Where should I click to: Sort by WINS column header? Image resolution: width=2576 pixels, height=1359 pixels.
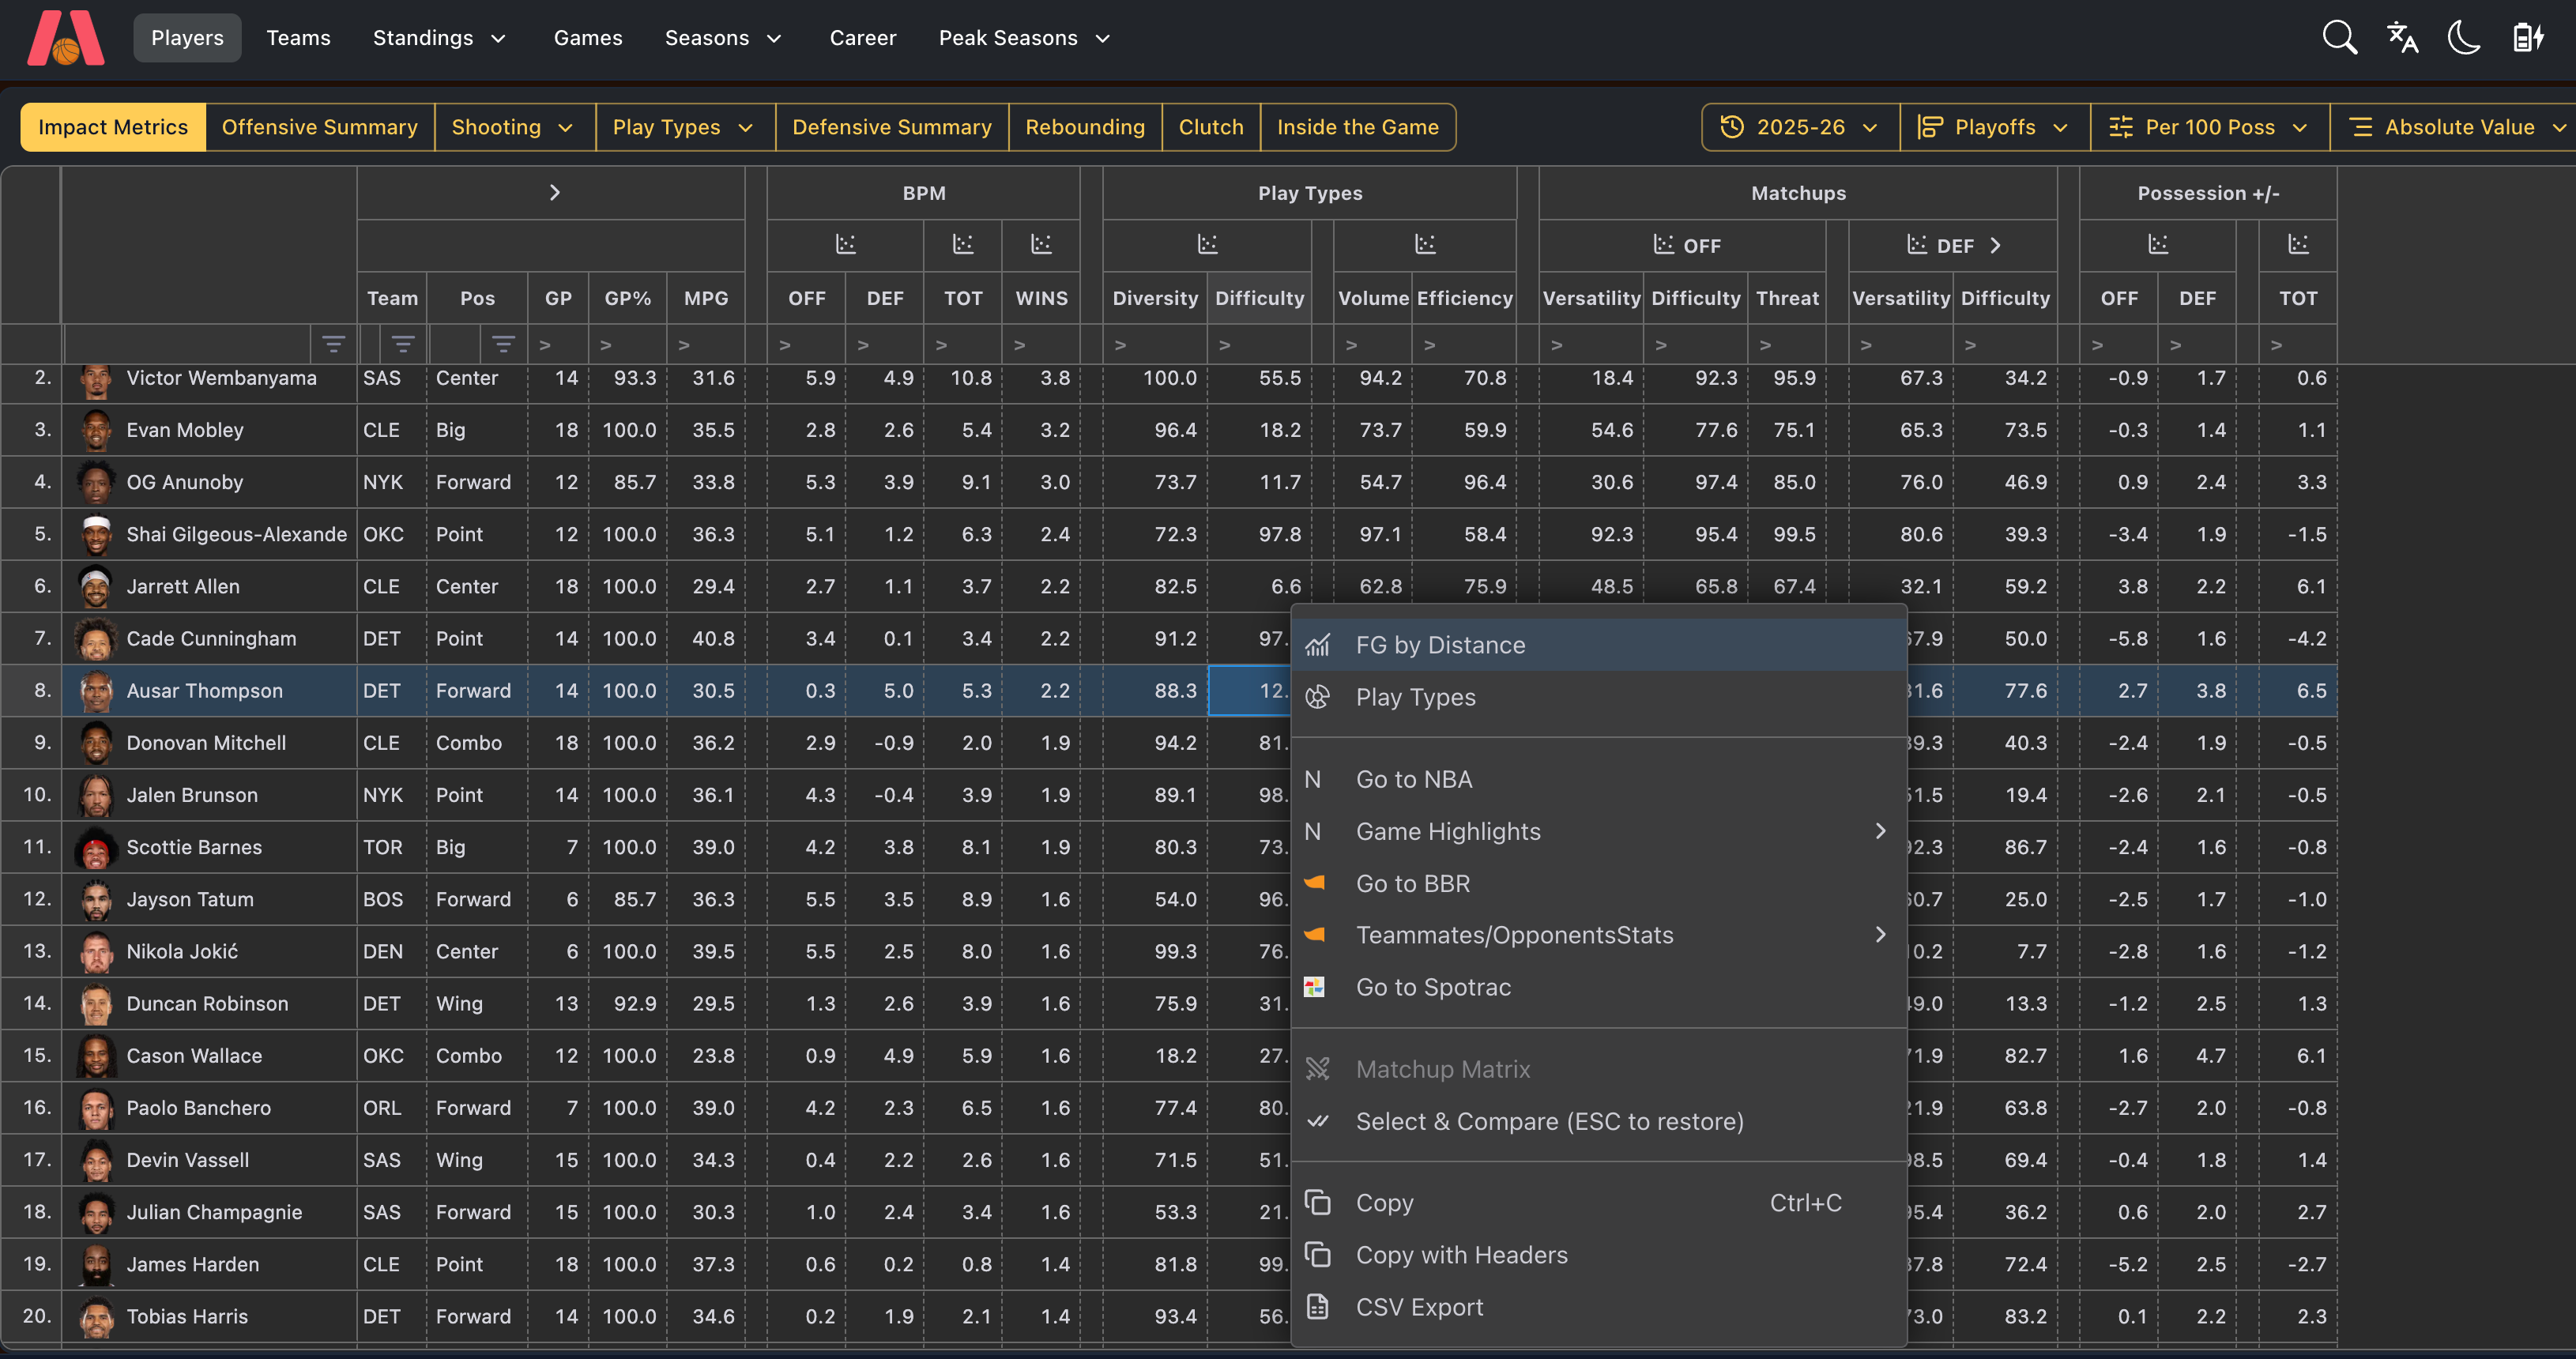click(x=1041, y=298)
